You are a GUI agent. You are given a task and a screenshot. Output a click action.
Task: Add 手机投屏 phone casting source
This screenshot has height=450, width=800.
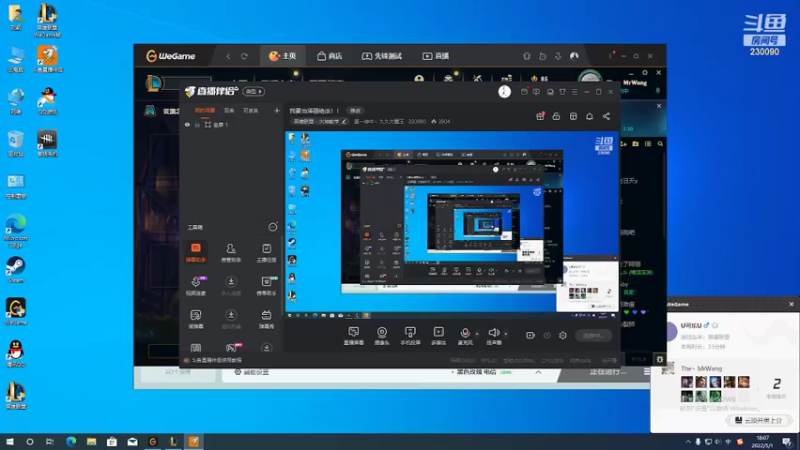point(410,336)
